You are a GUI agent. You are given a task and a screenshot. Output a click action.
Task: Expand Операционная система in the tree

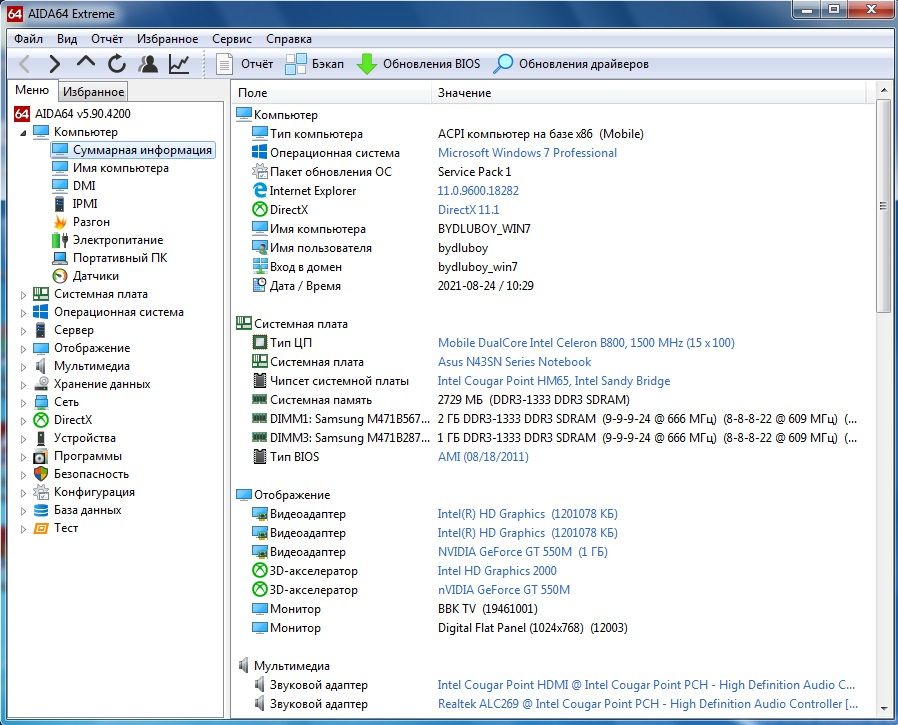(x=23, y=313)
